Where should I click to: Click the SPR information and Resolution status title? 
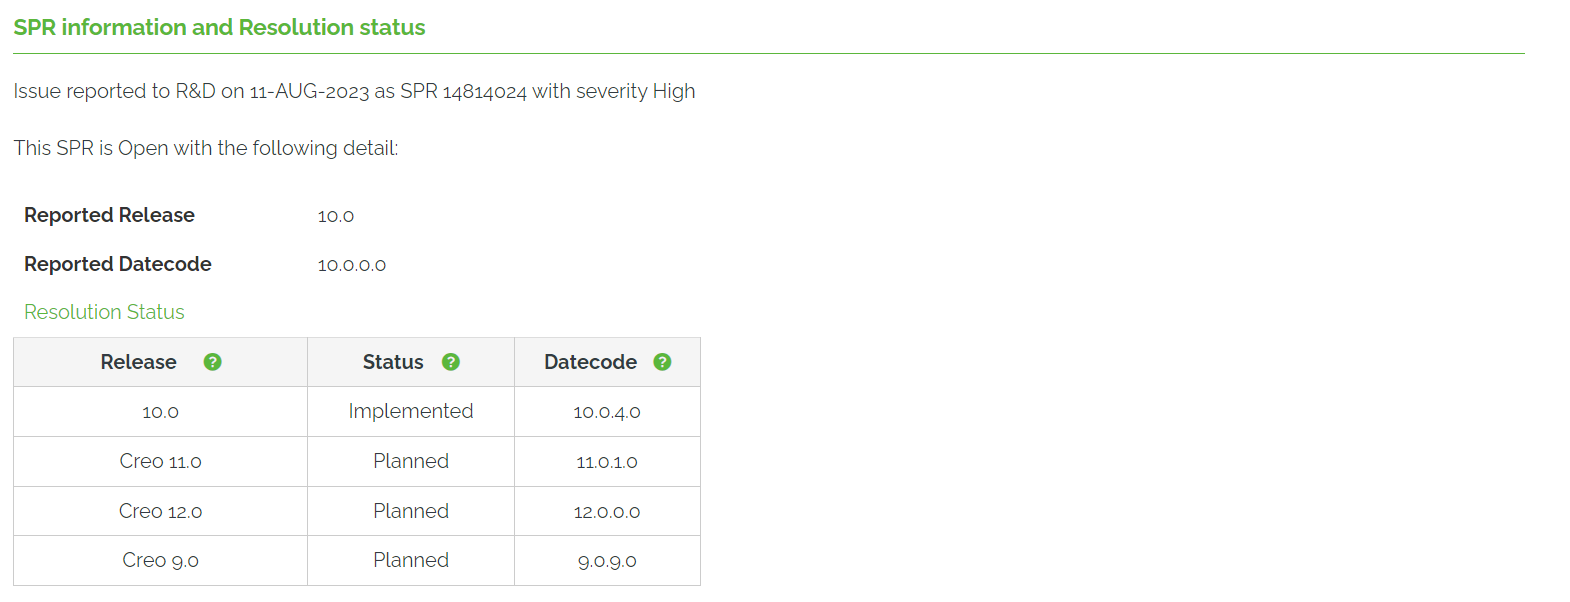click(219, 27)
